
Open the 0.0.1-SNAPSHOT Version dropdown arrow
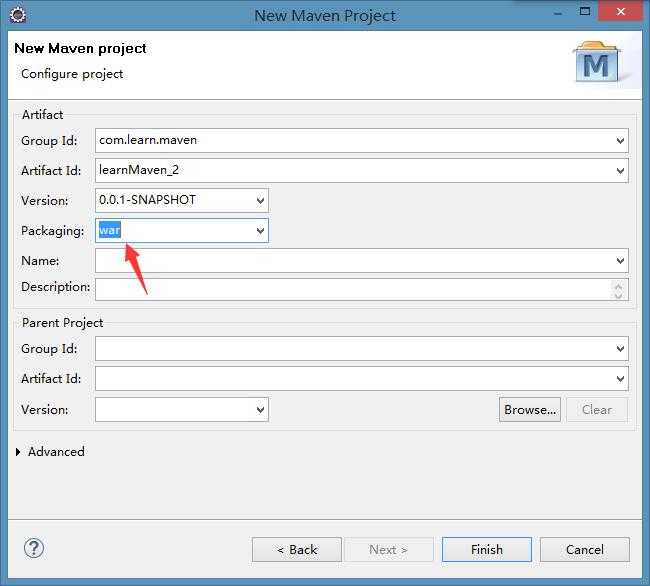pos(260,201)
